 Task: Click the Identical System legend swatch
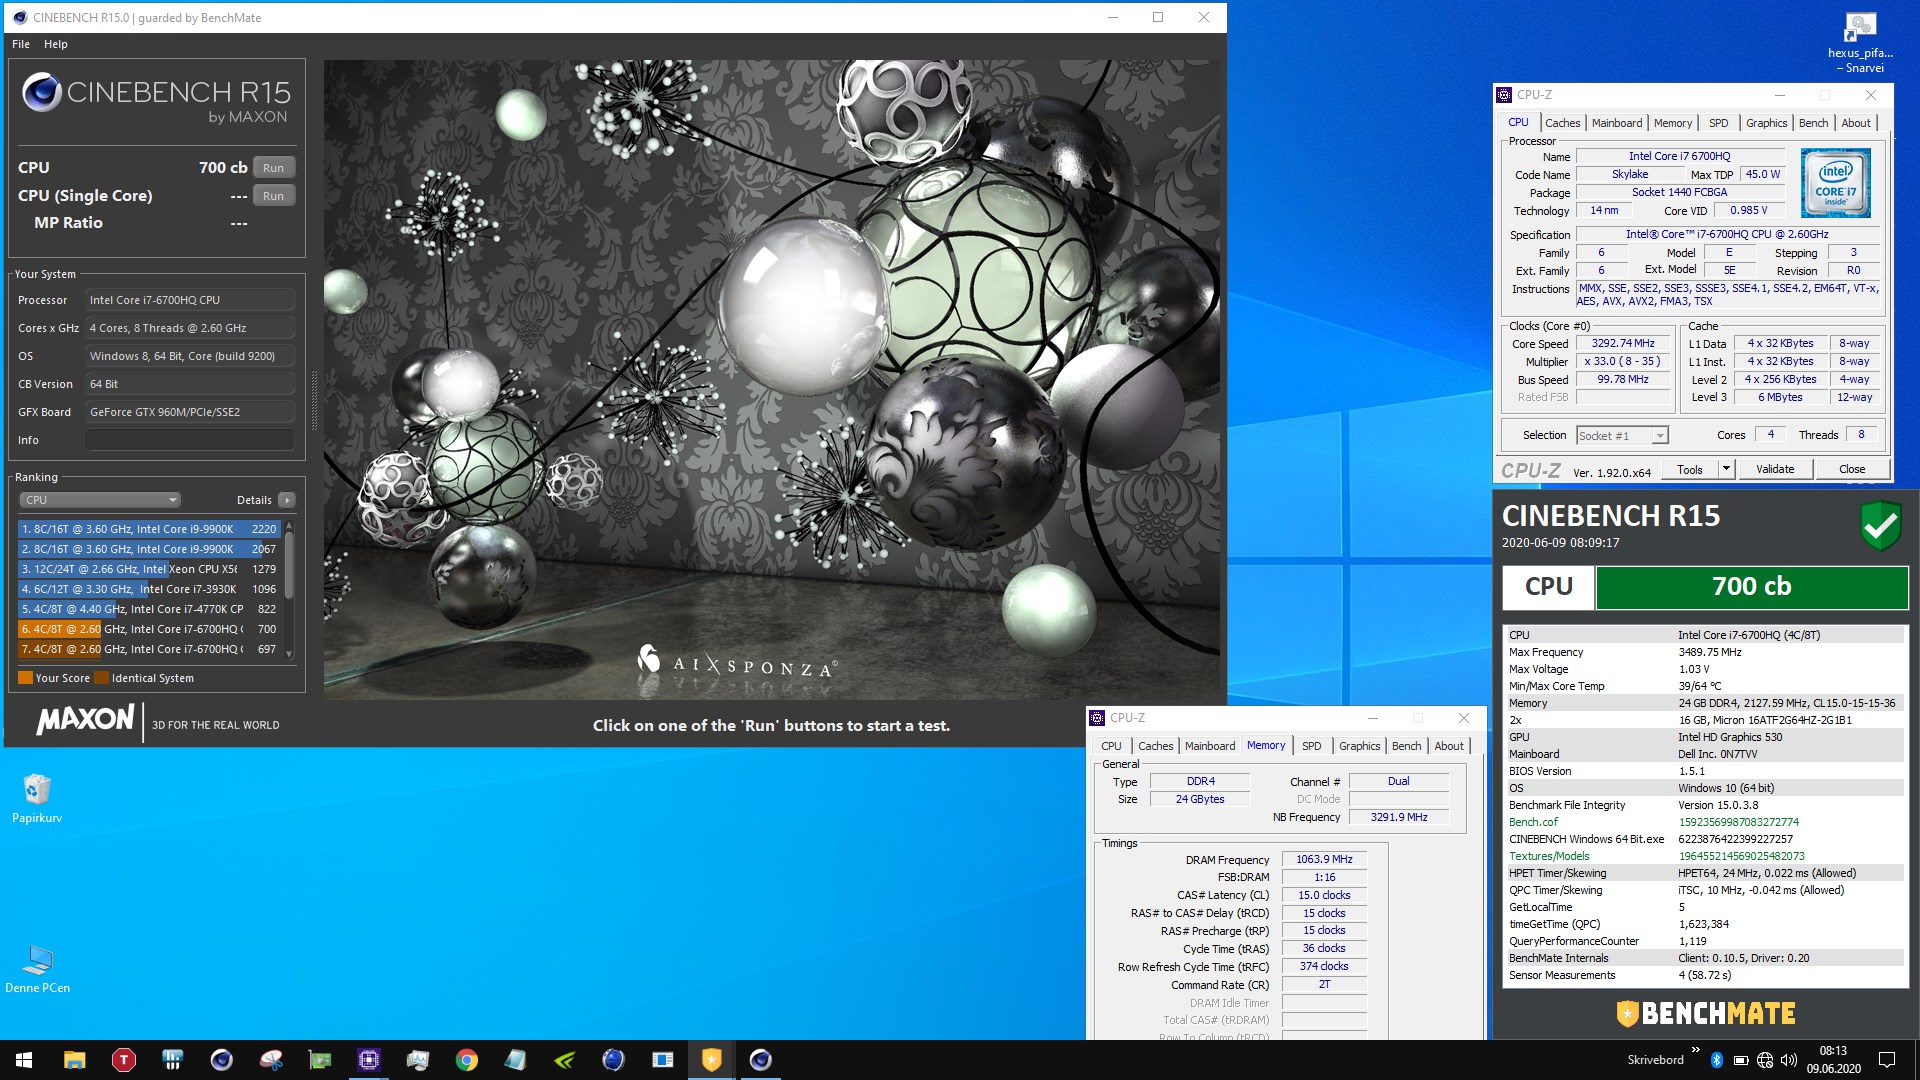101,678
